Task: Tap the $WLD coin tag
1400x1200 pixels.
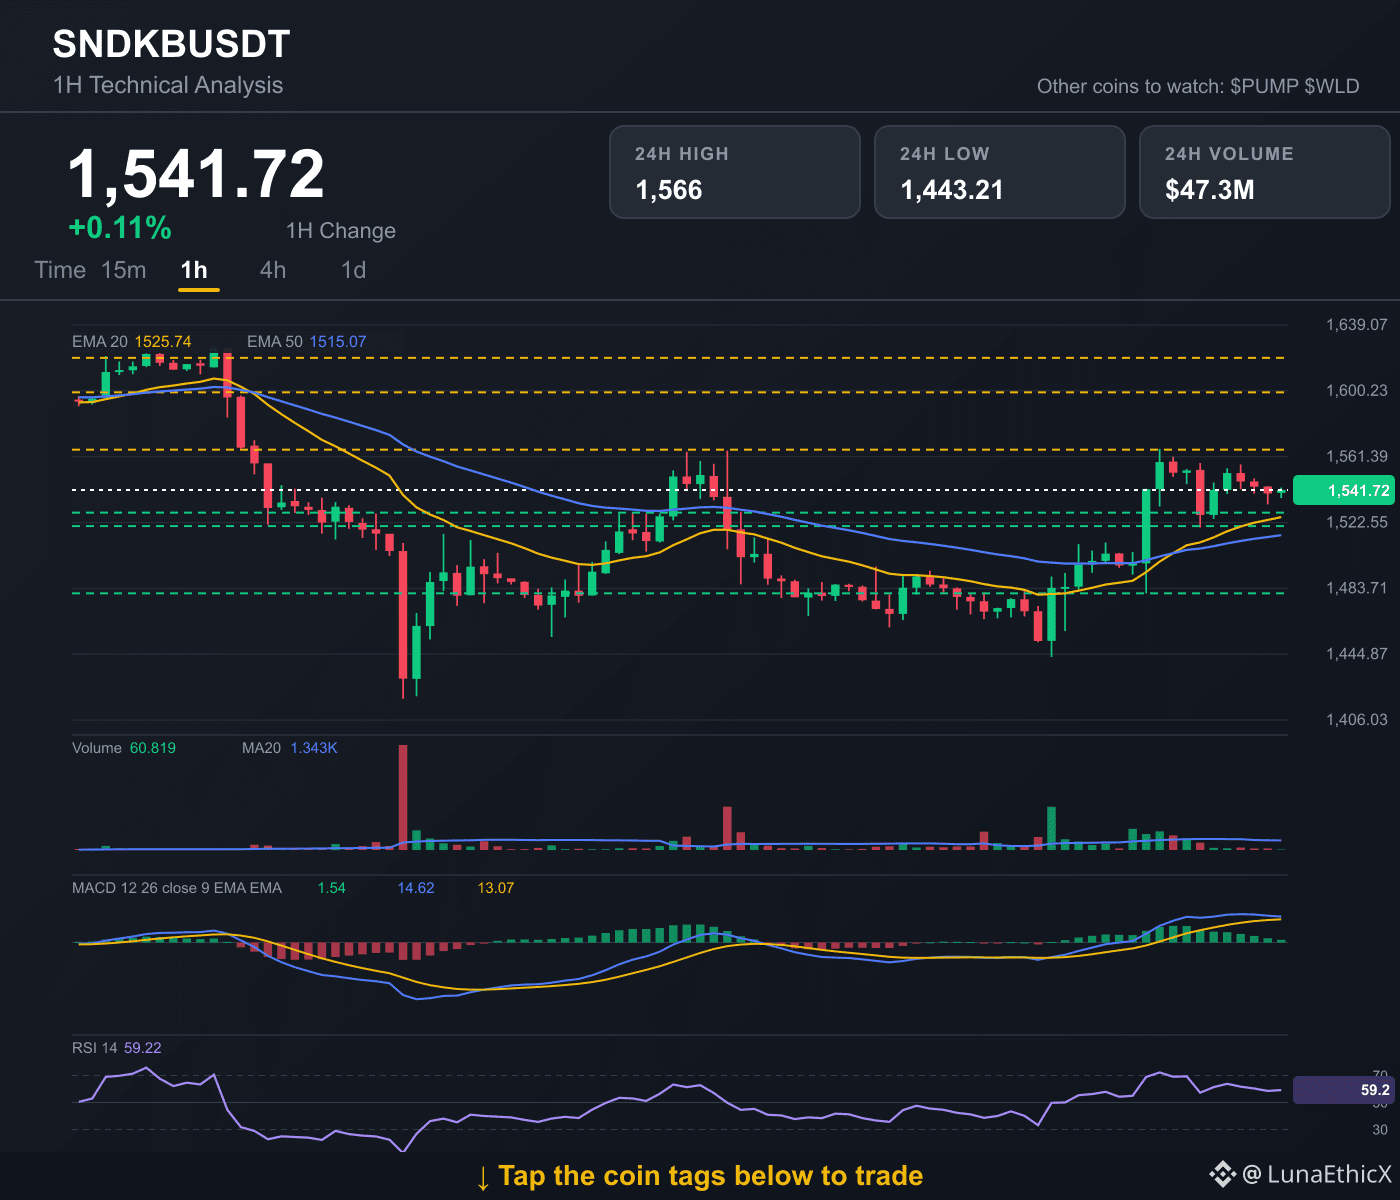Action: (x=1332, y=86)
